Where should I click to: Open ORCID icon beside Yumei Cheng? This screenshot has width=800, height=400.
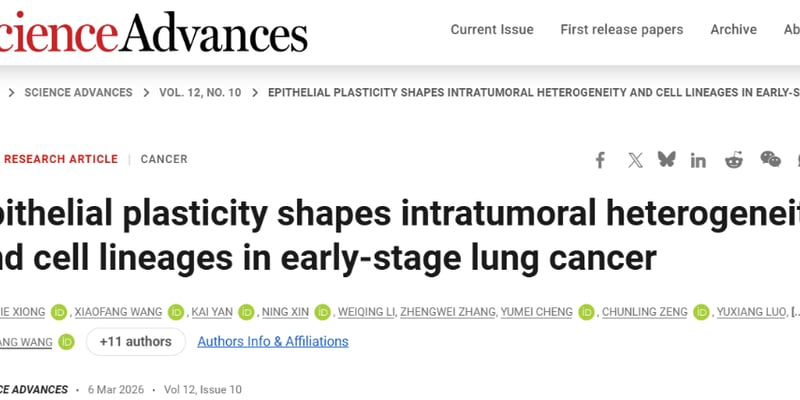[x=586, y=312]
